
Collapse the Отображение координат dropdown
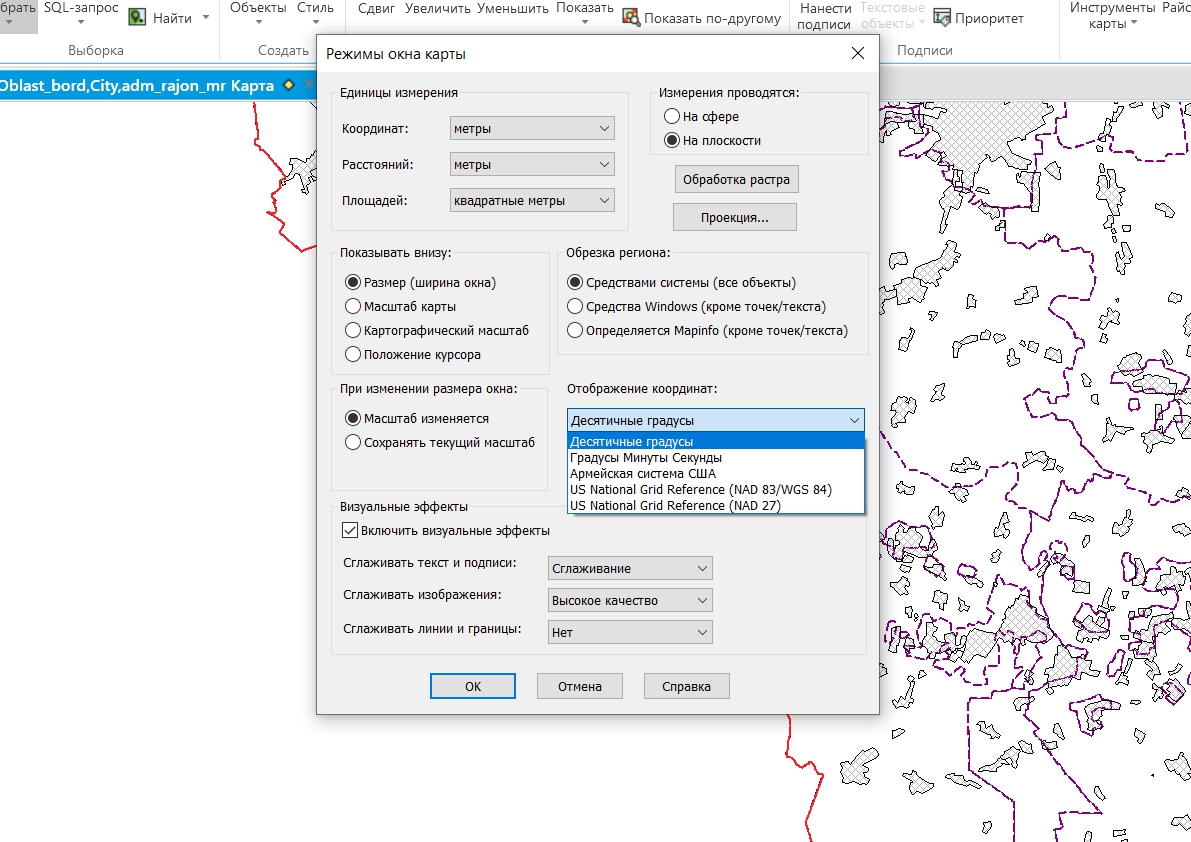coord(716,420)
